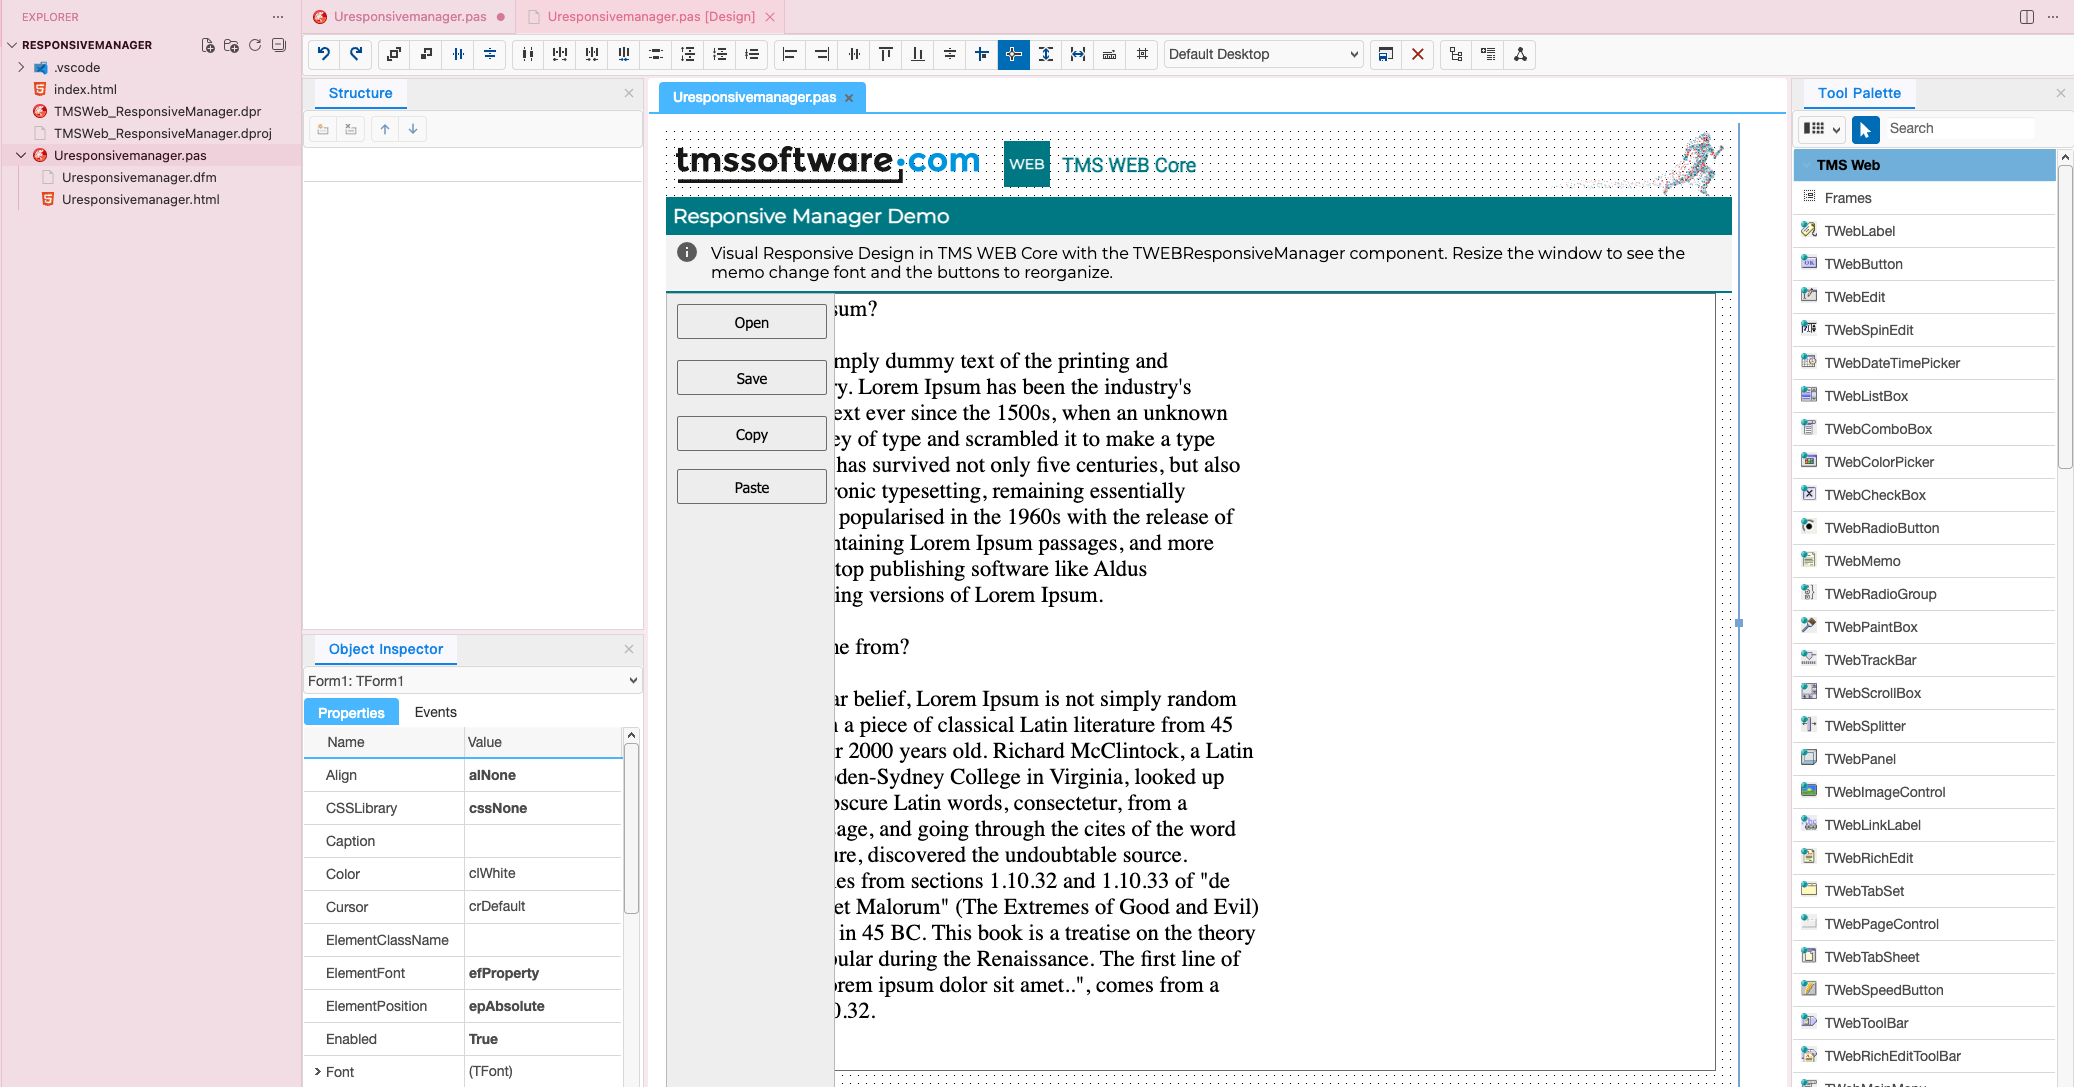This screenshot has width=2074, height=1087.
Task: Click New File icon in Explorer header
Action: coord(207,45)
